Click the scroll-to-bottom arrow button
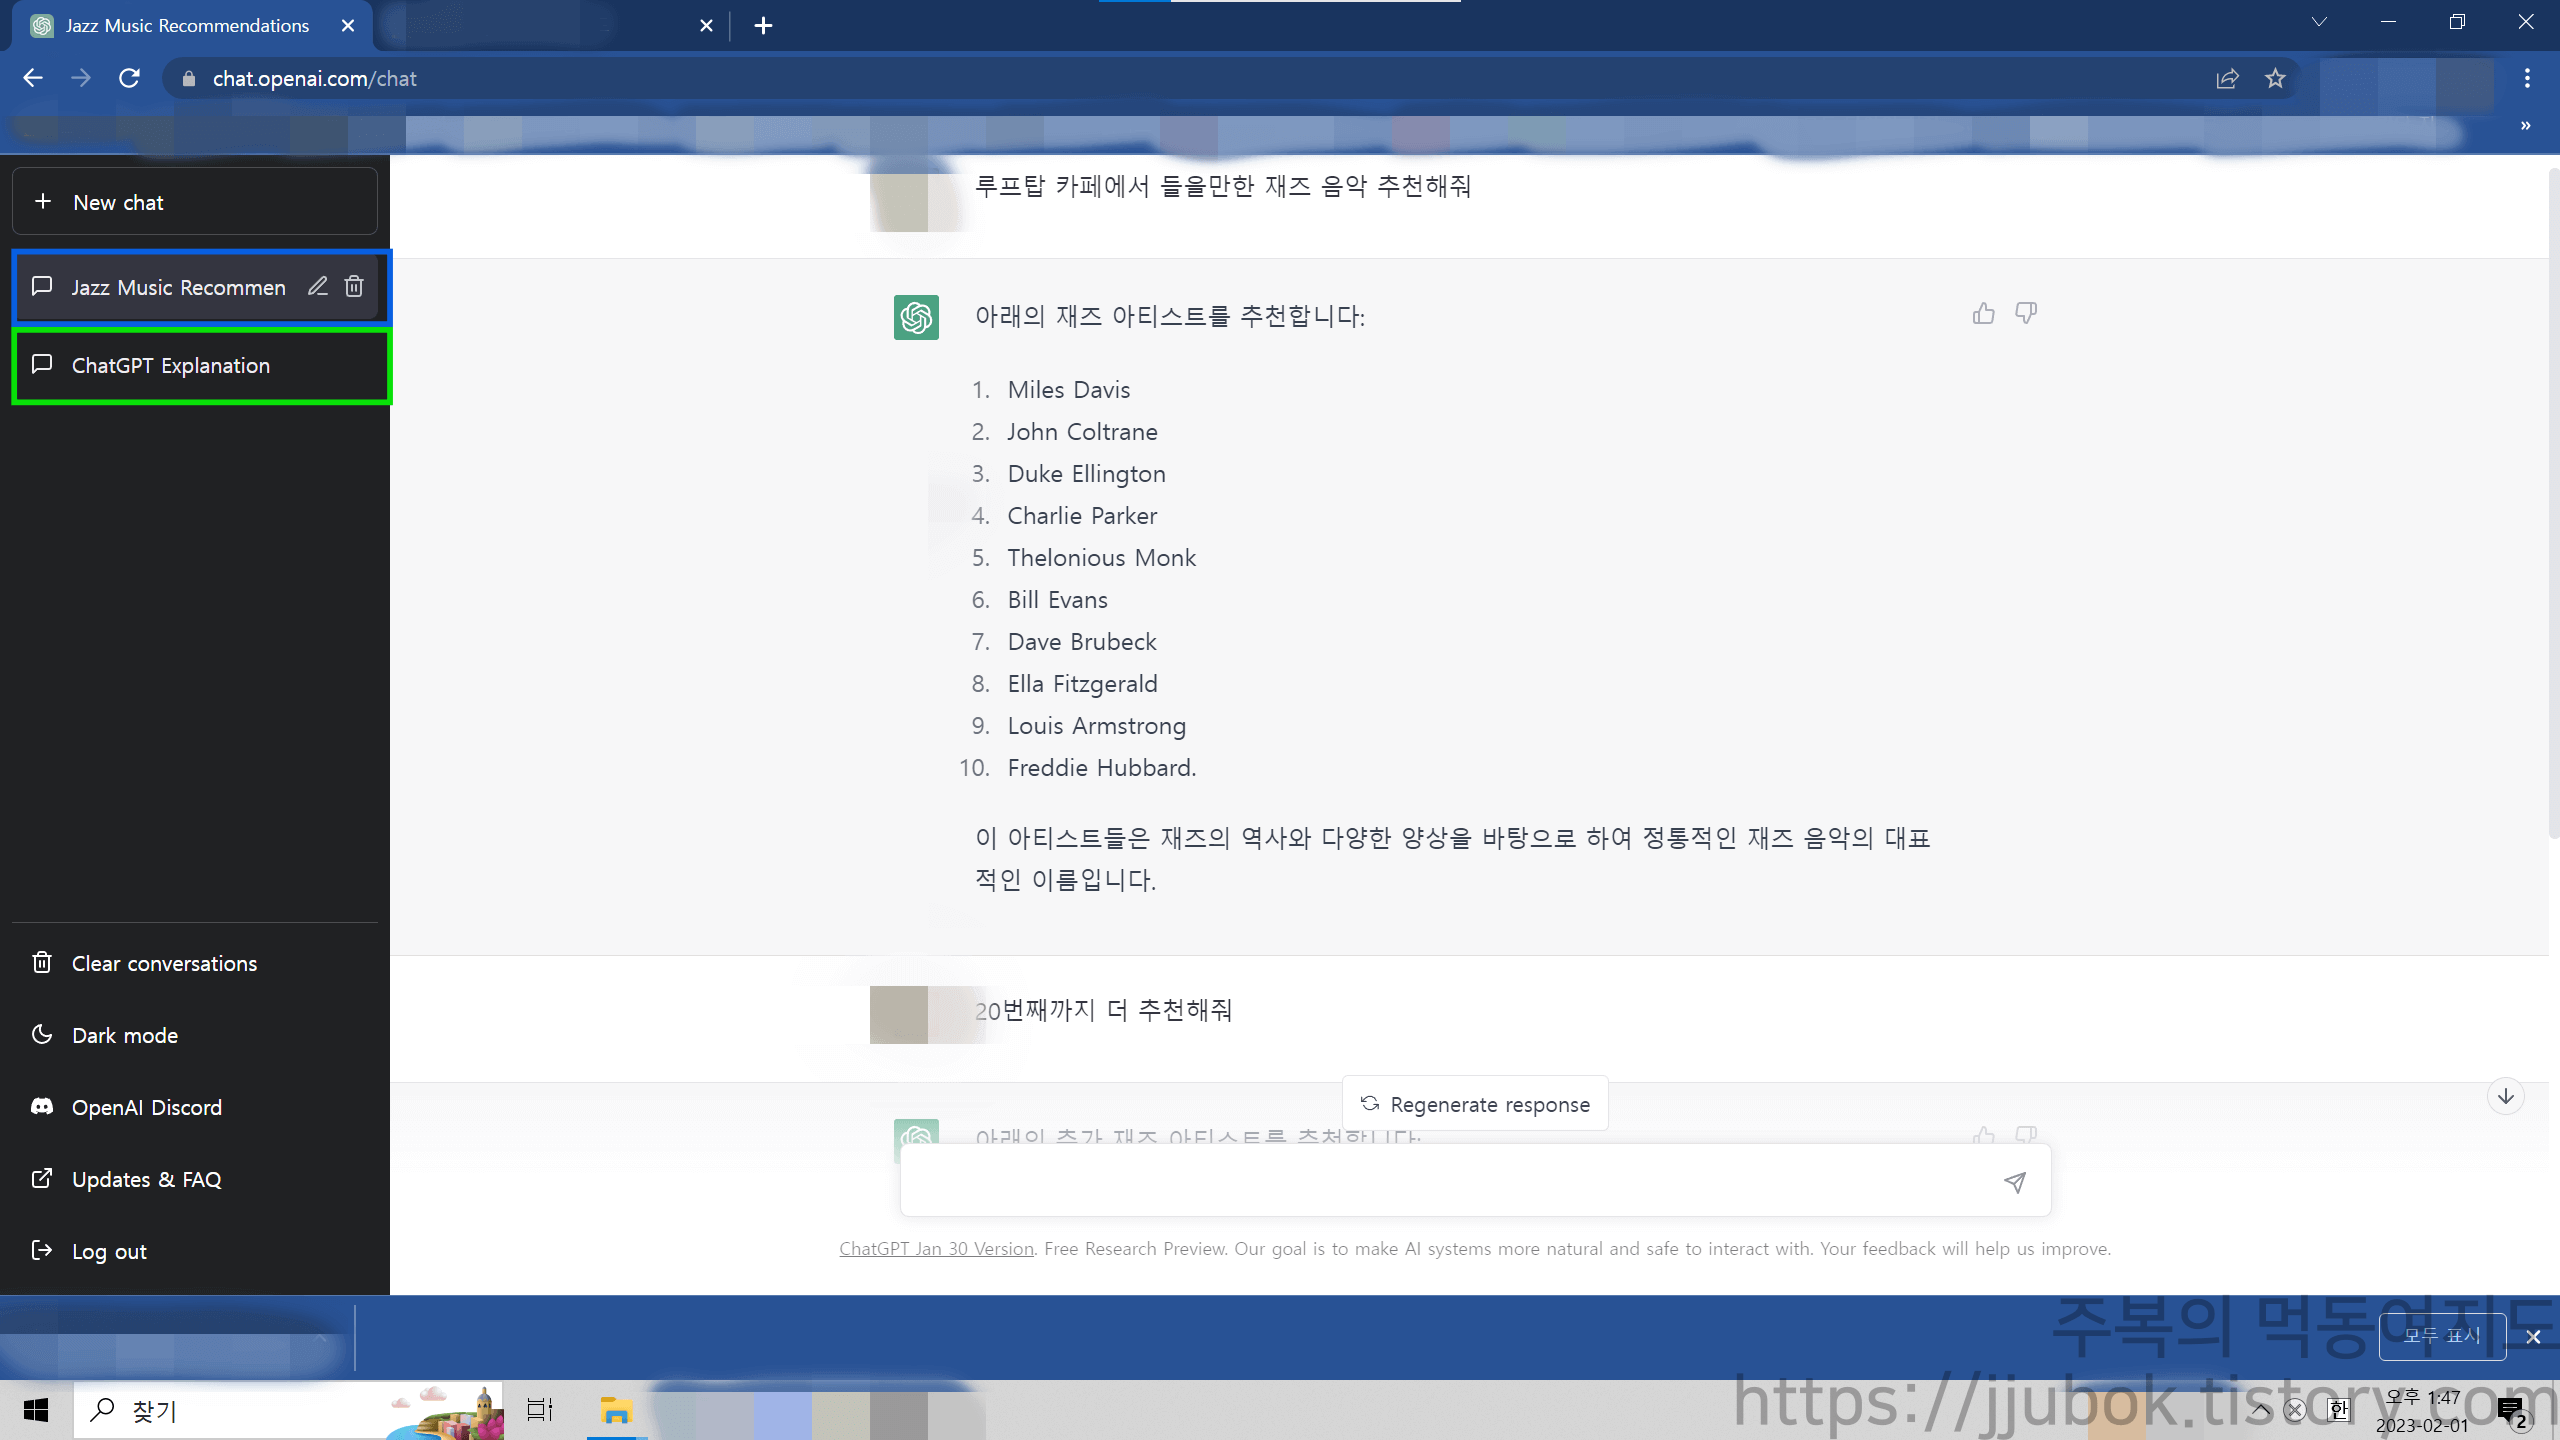This screenshot has height=1440, width=2560. pyautogui.click(x=2505, y=1097)
